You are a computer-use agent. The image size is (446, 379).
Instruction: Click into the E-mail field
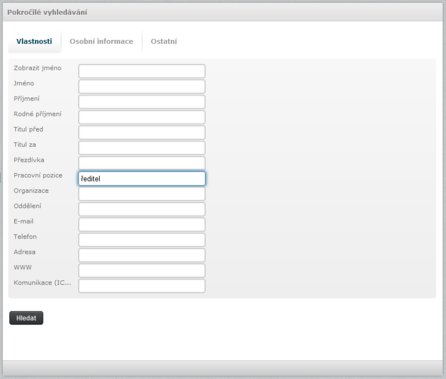click(x=142, y=224)
